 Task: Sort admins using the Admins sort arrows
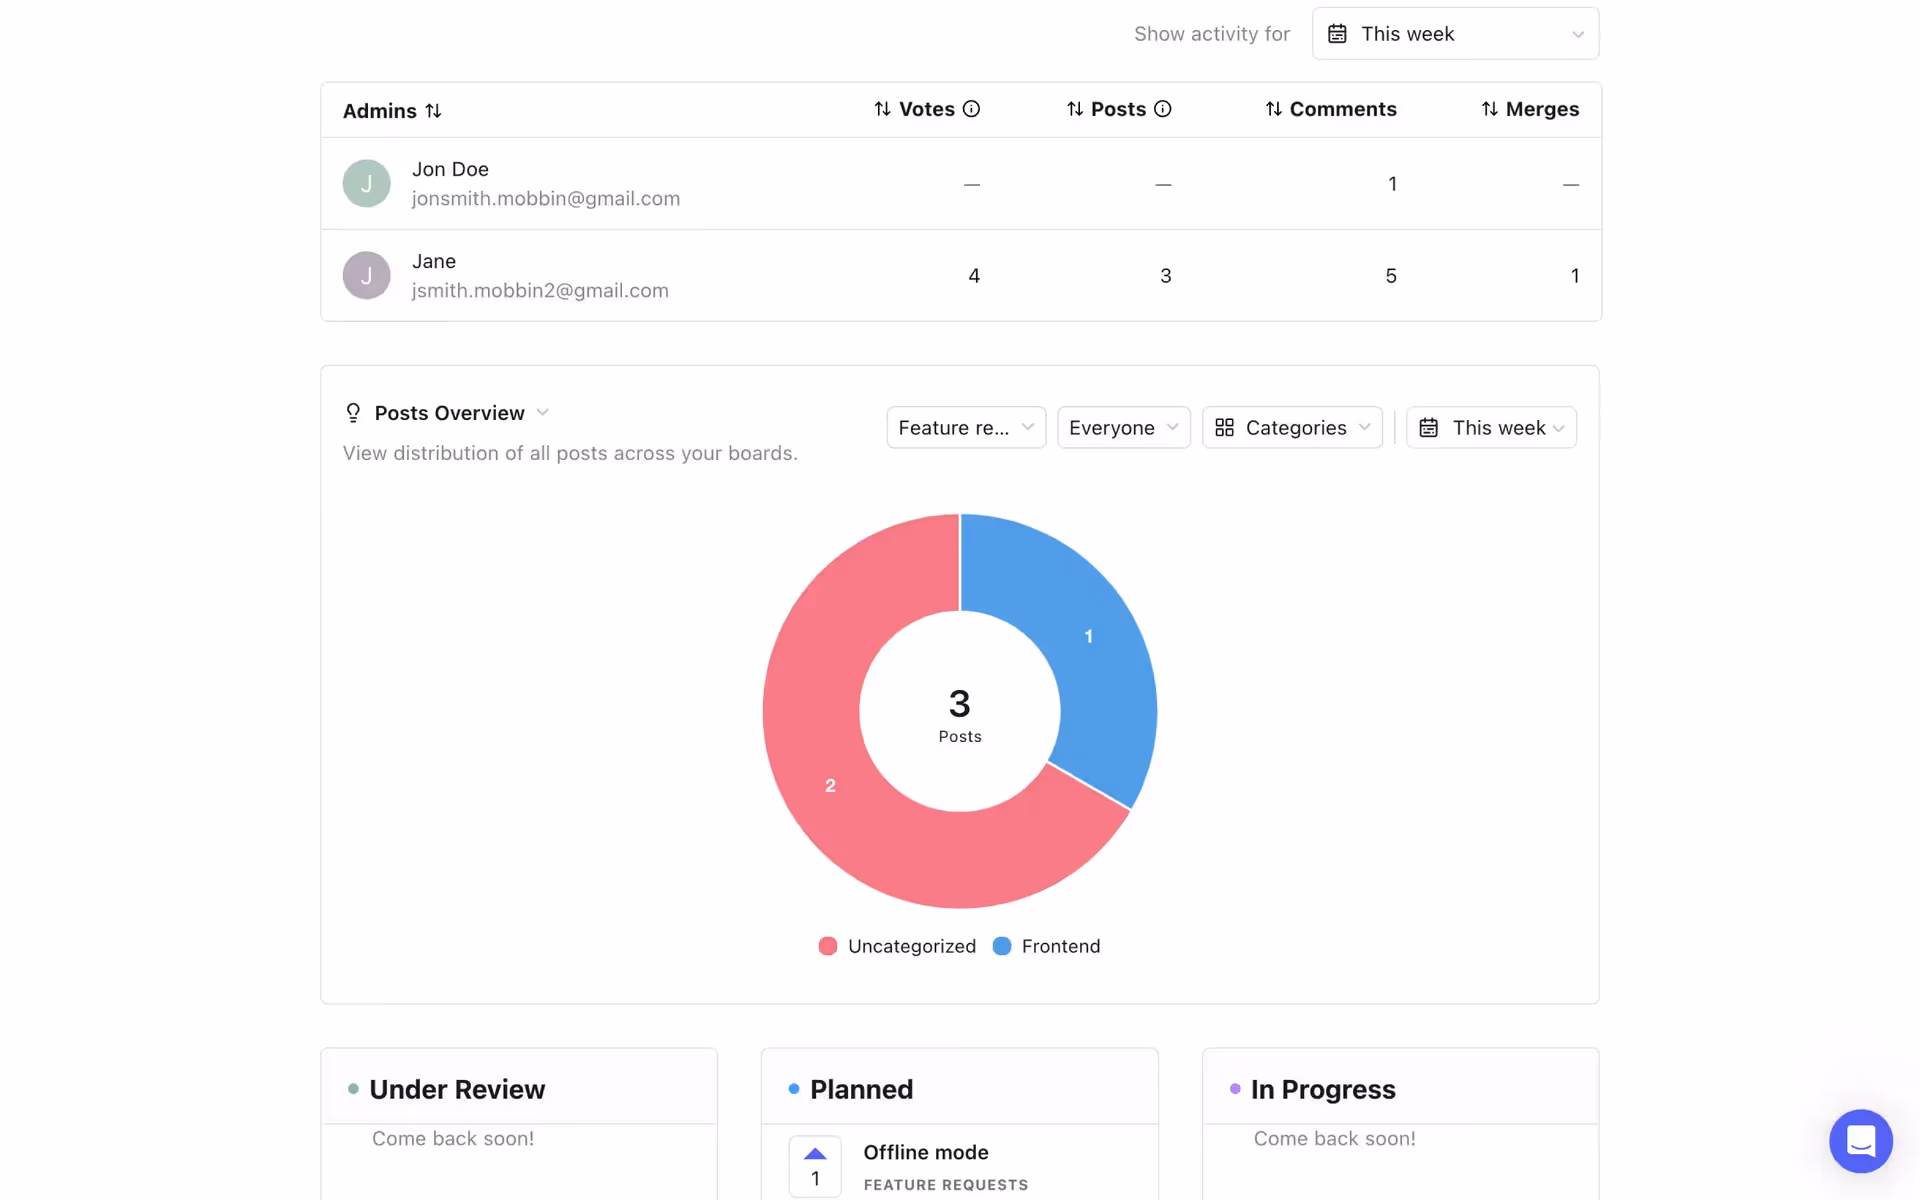pos(433,111)
